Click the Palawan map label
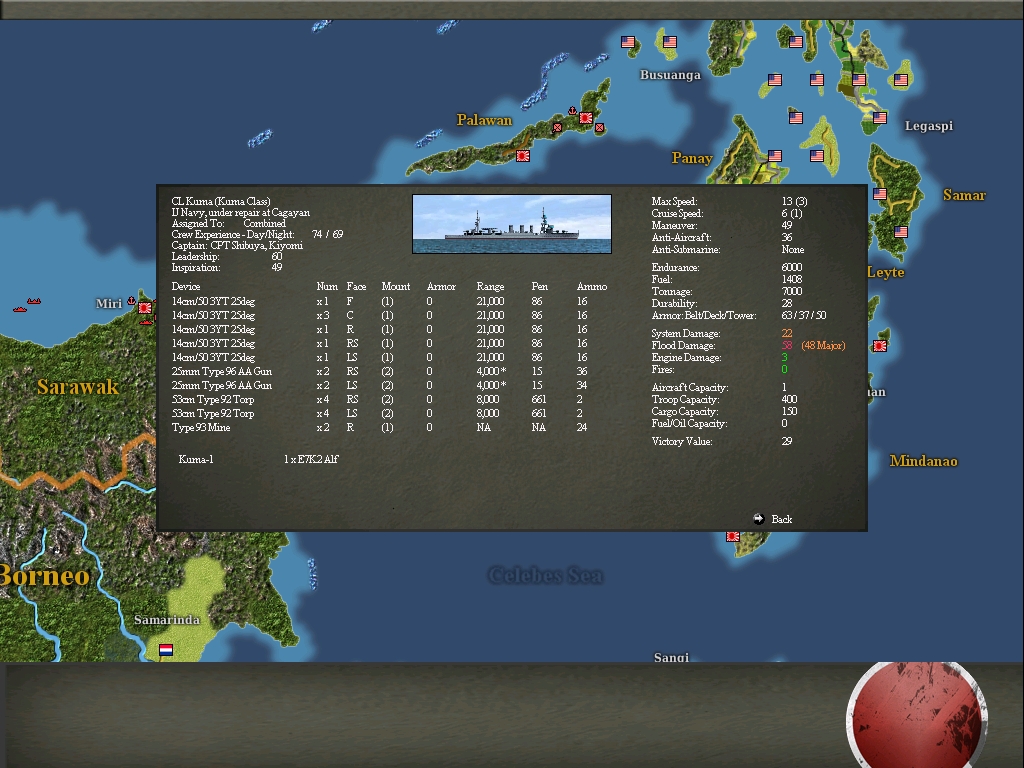The image size is (1024, 768). click(x=484, y=120)
